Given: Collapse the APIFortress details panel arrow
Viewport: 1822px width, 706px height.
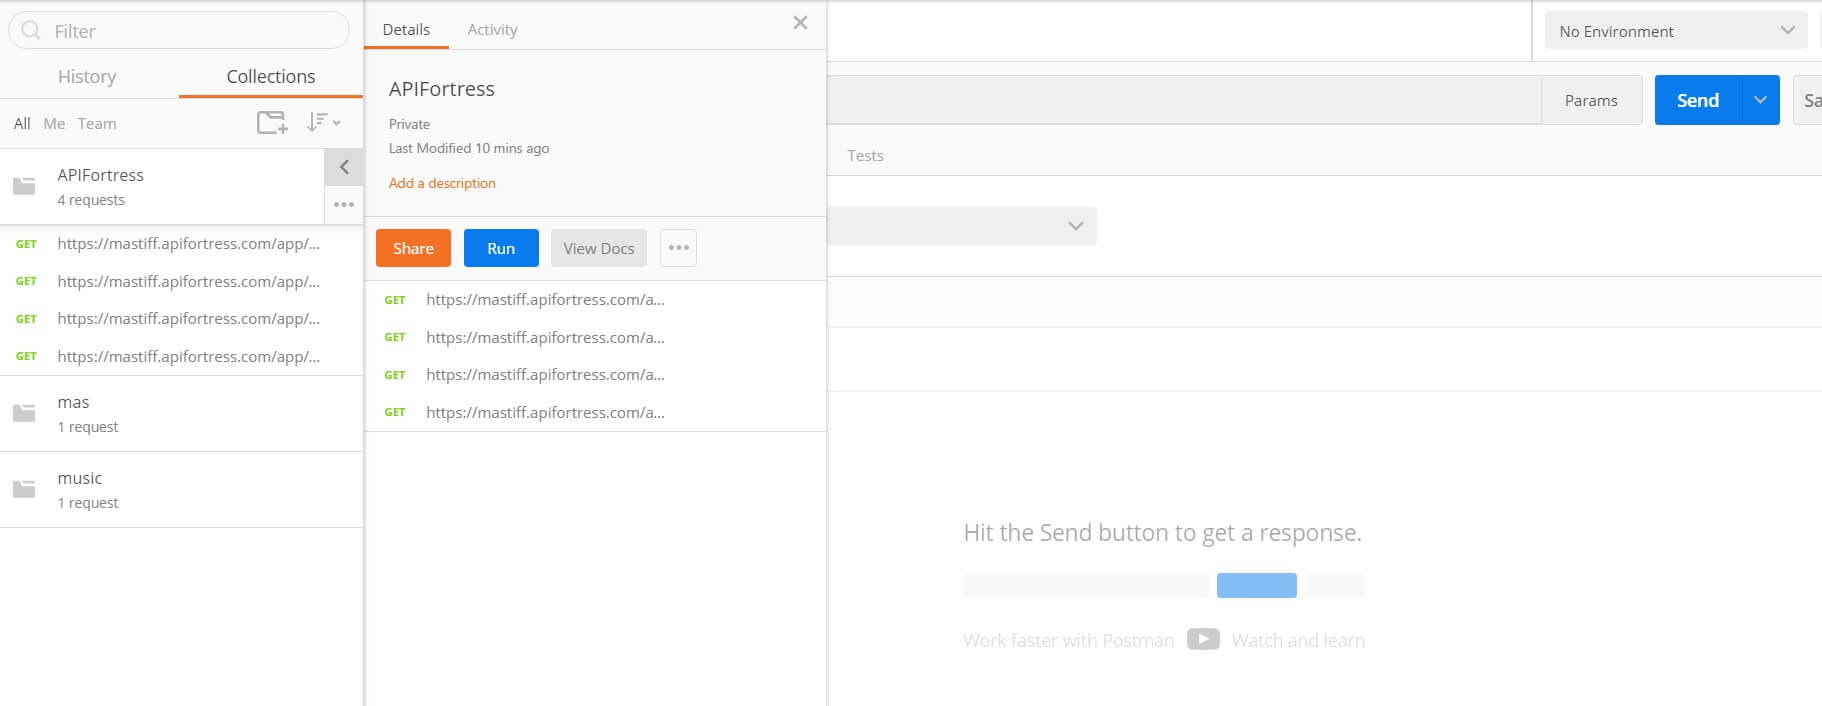Looking at the screenshot, I should point(344,167).
